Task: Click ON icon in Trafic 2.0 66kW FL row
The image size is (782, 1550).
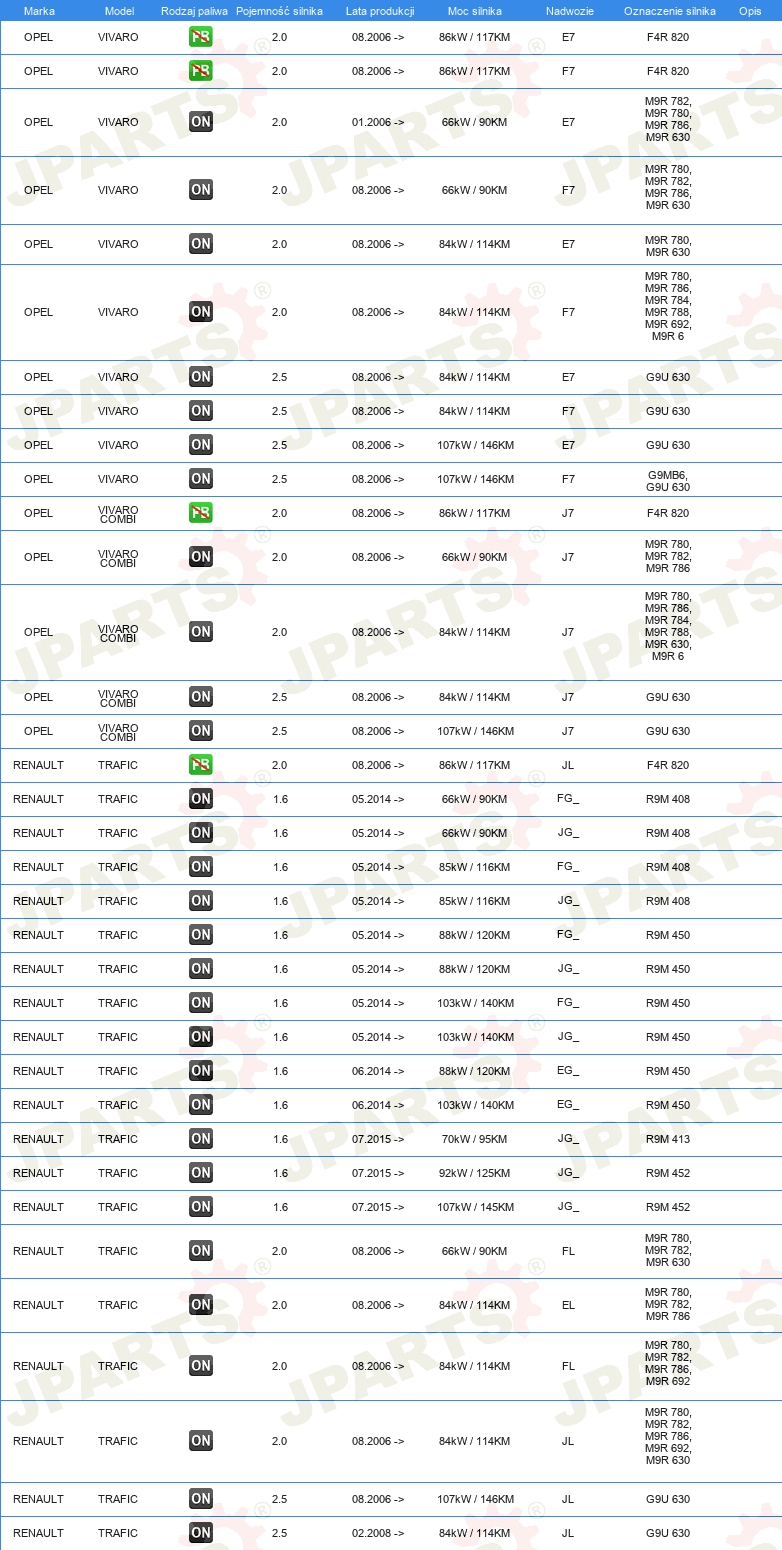Action: (x=201, y=1251)
